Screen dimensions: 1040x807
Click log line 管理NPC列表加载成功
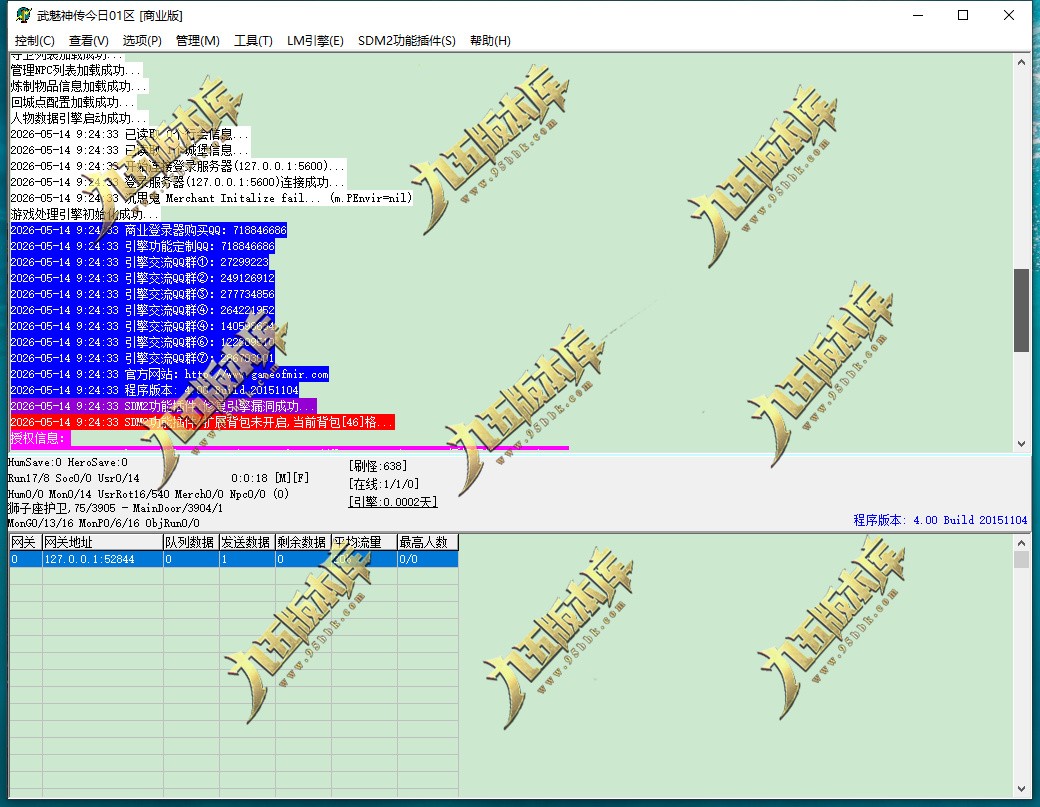(x=76, y=70)
